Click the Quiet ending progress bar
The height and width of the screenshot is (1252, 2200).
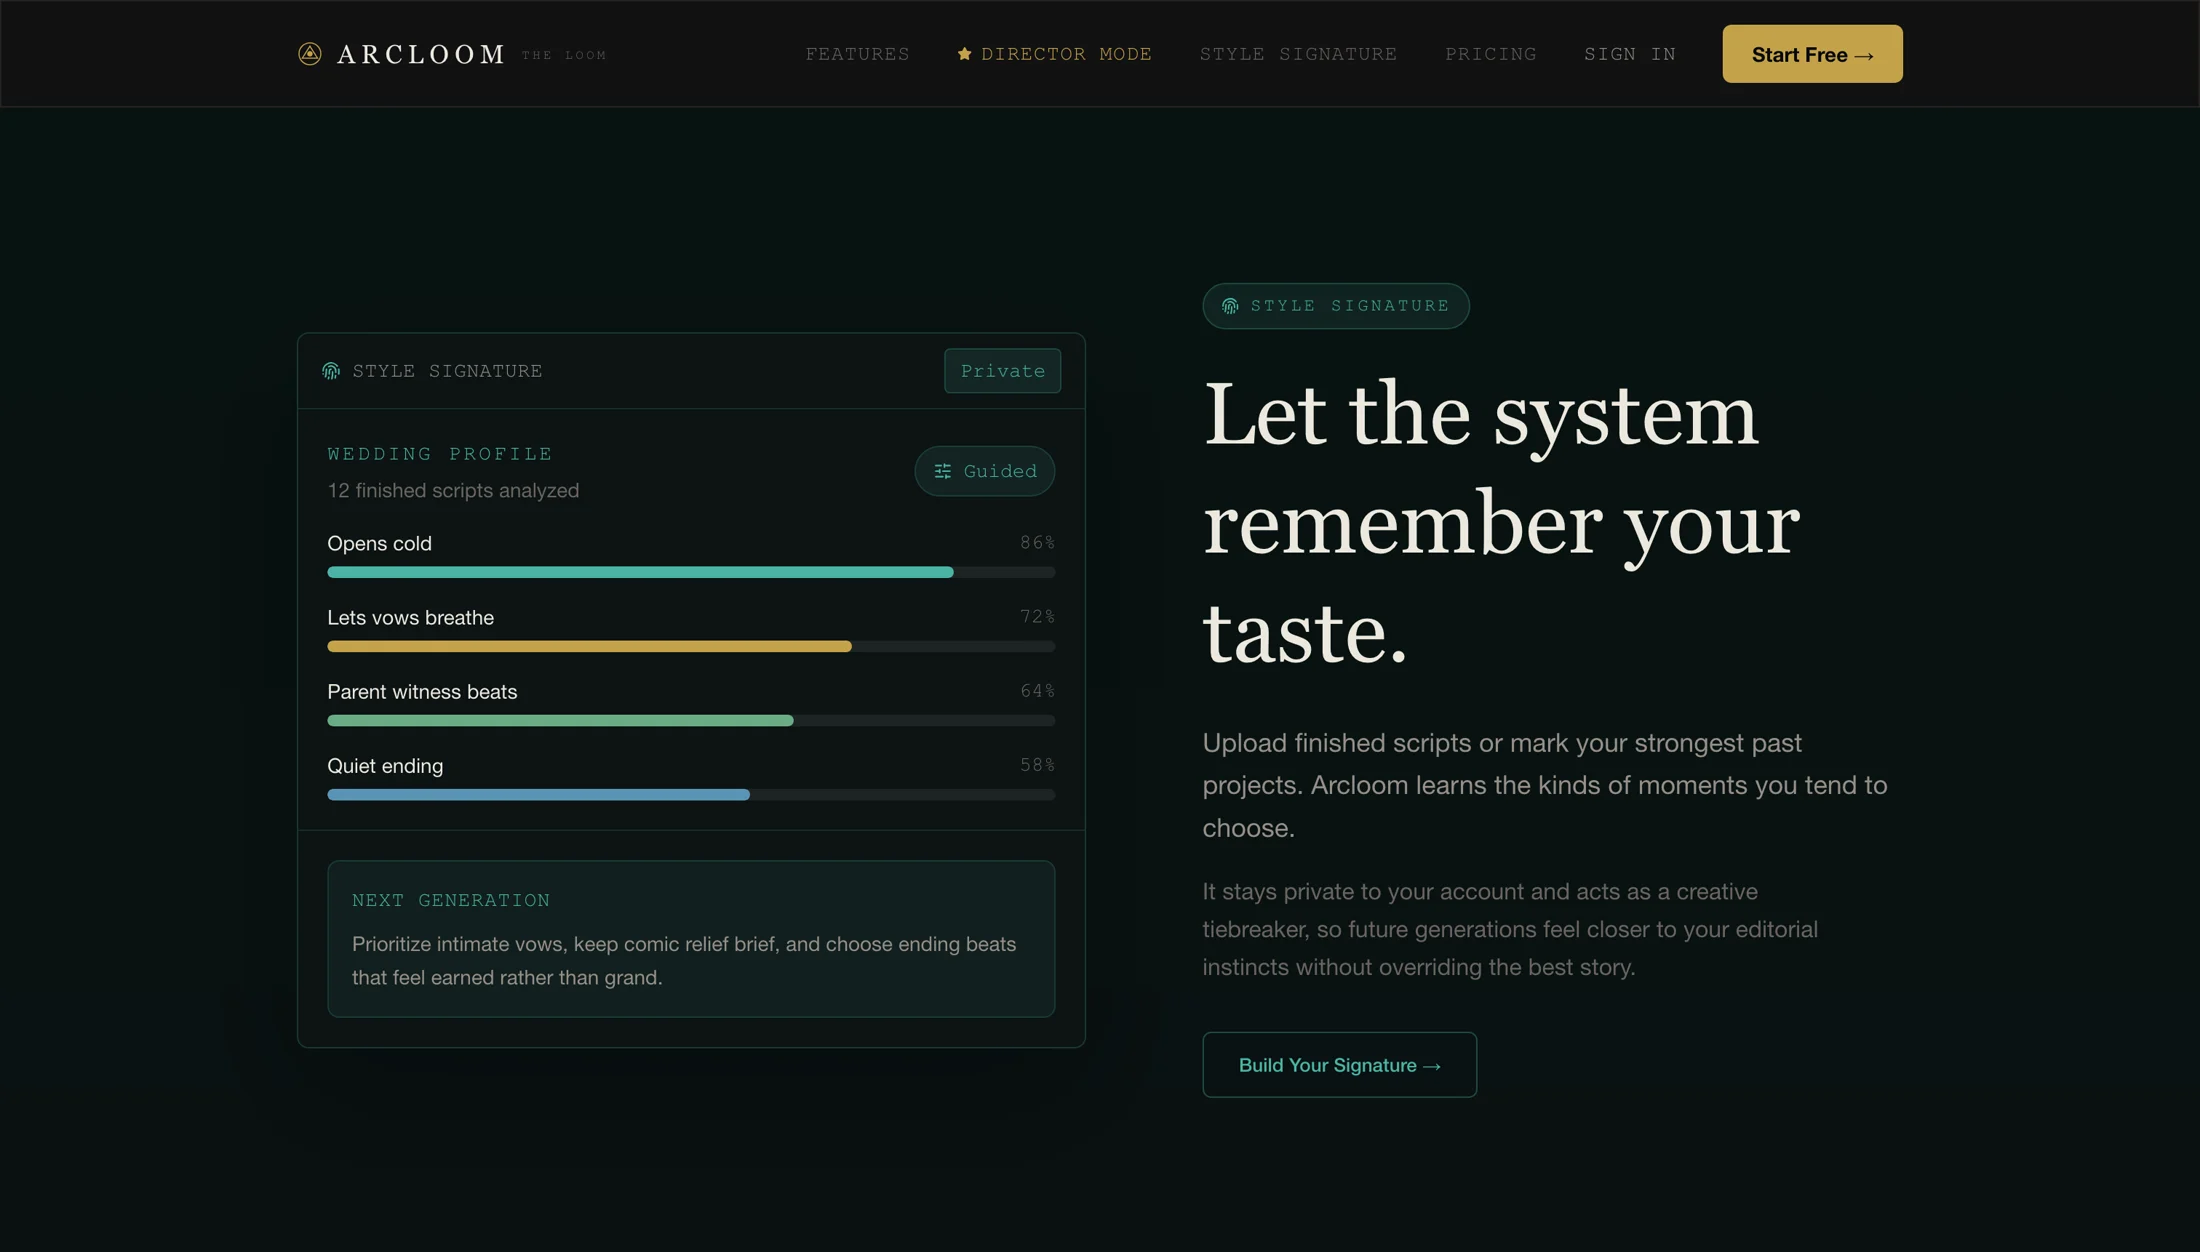[691, 794]
